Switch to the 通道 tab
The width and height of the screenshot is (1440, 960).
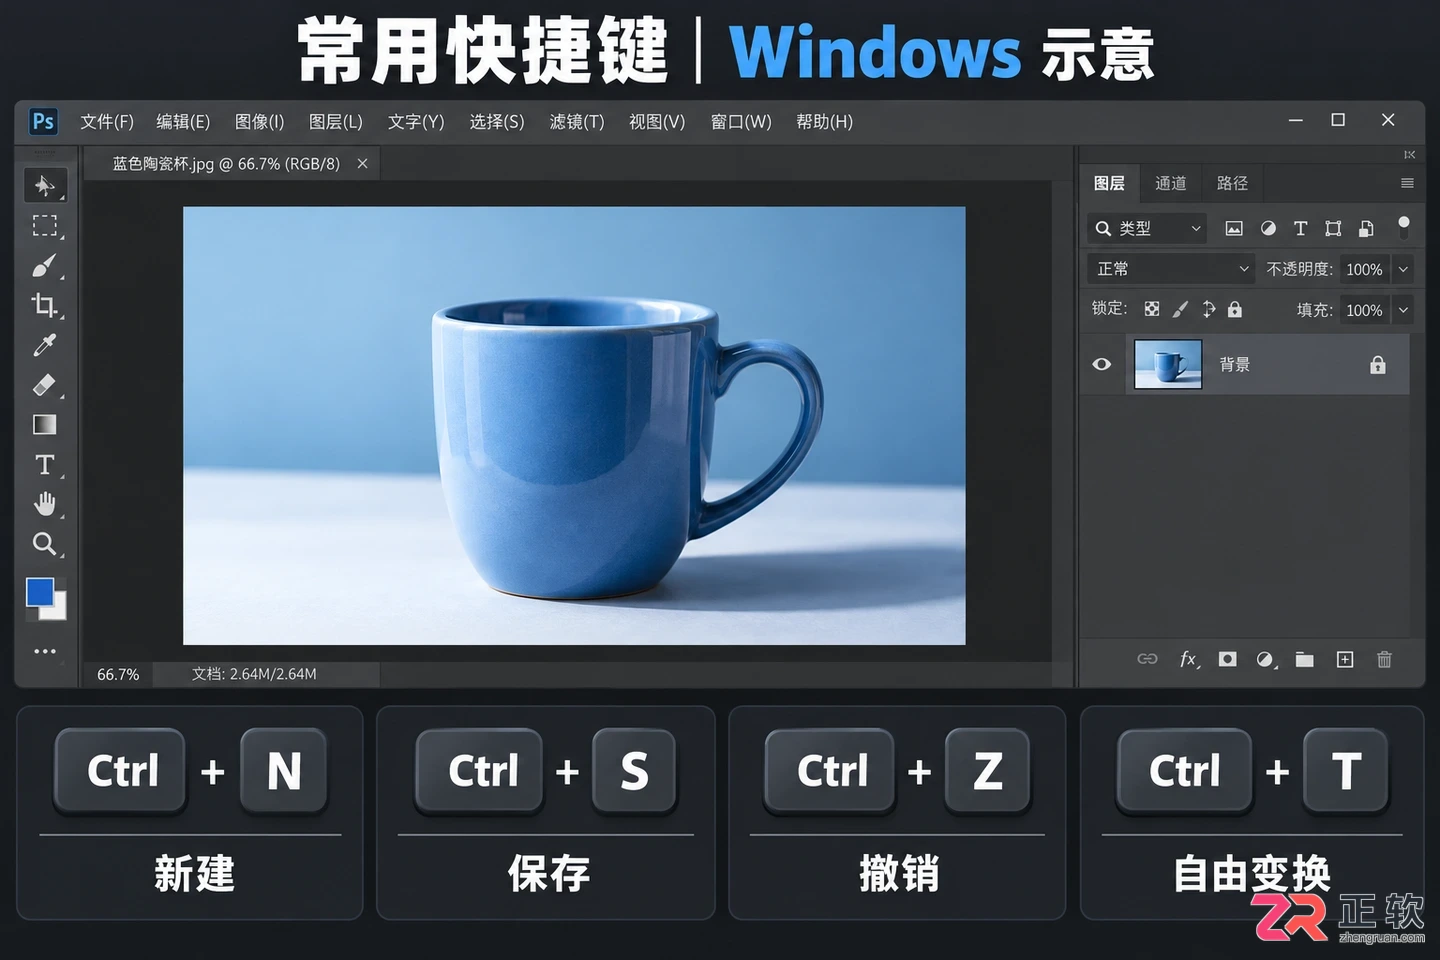click(1171, 183)
